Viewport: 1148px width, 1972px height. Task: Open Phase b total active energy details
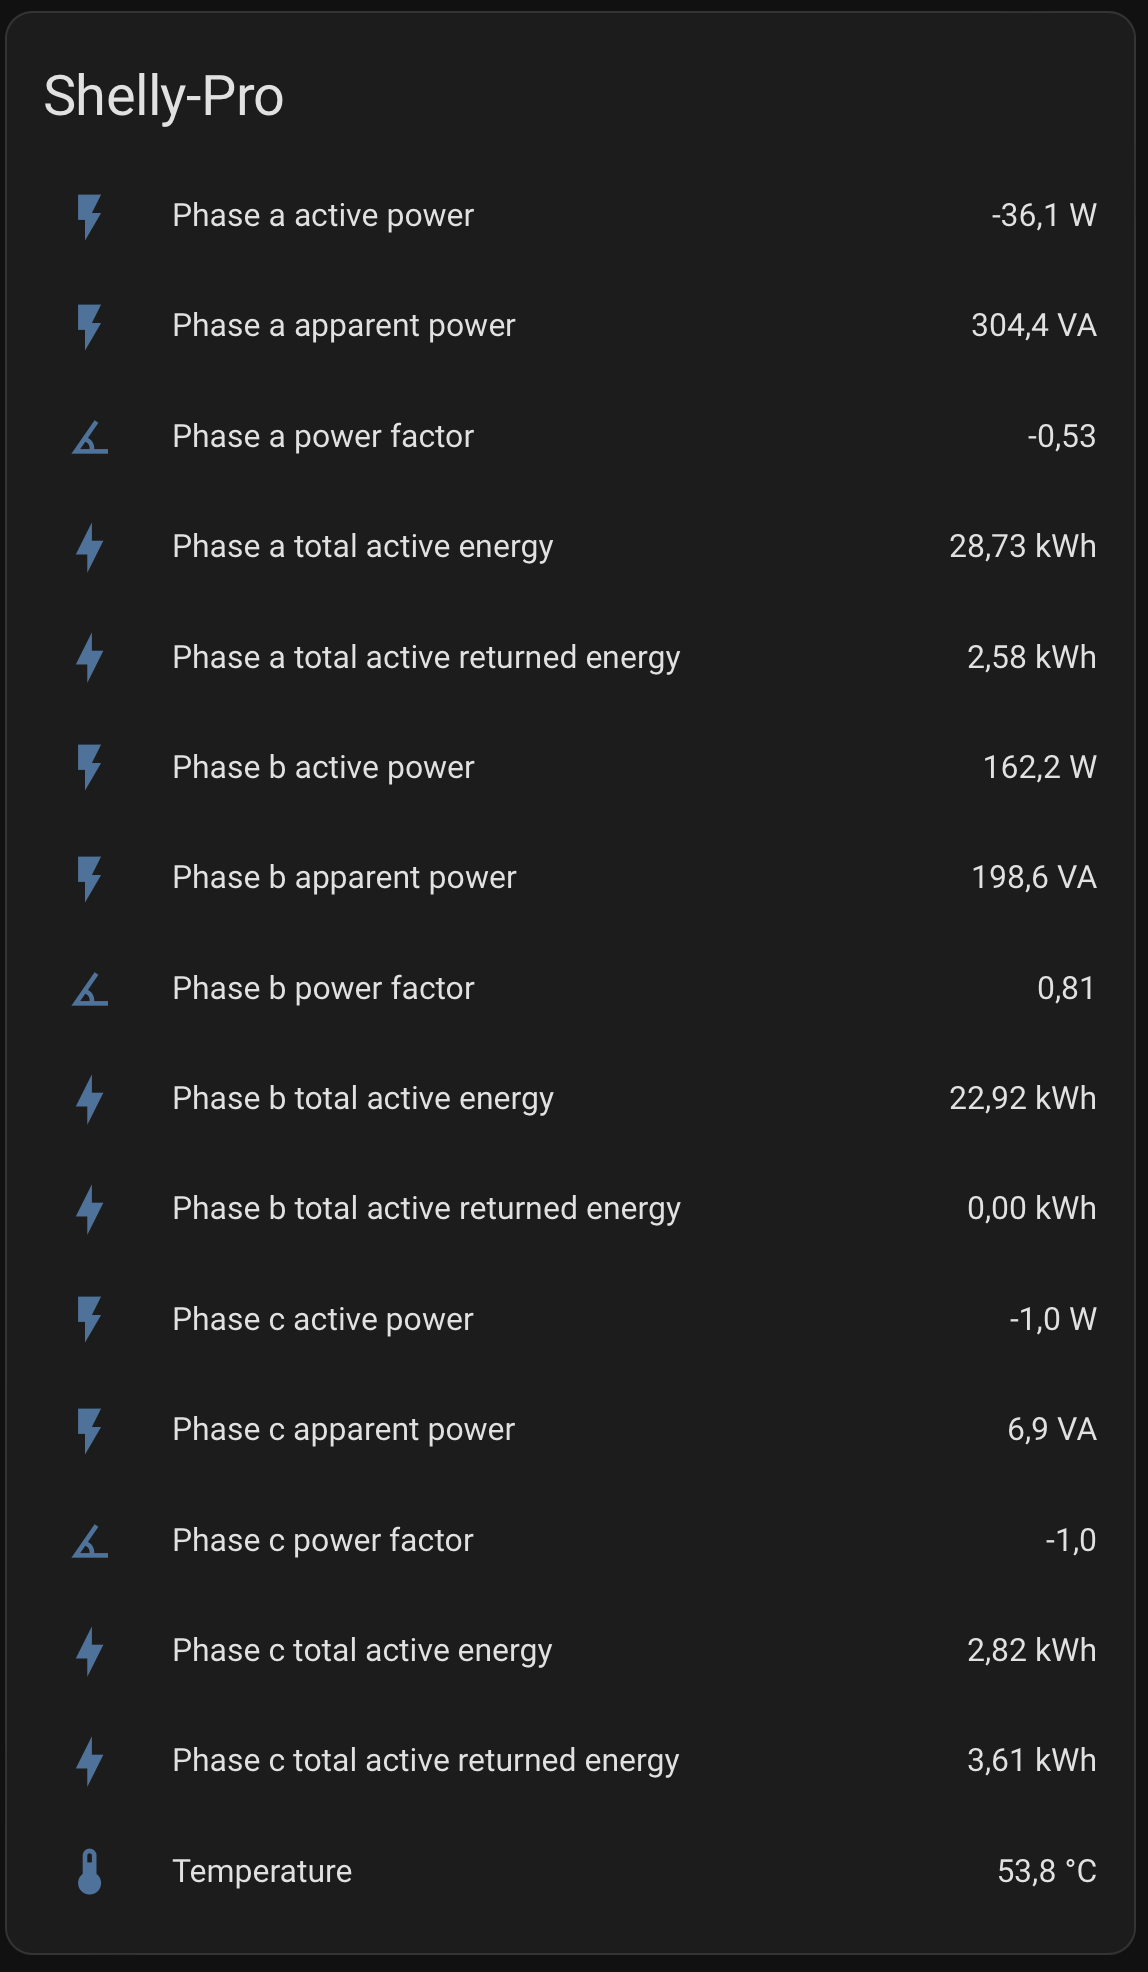coord(362,1098)
